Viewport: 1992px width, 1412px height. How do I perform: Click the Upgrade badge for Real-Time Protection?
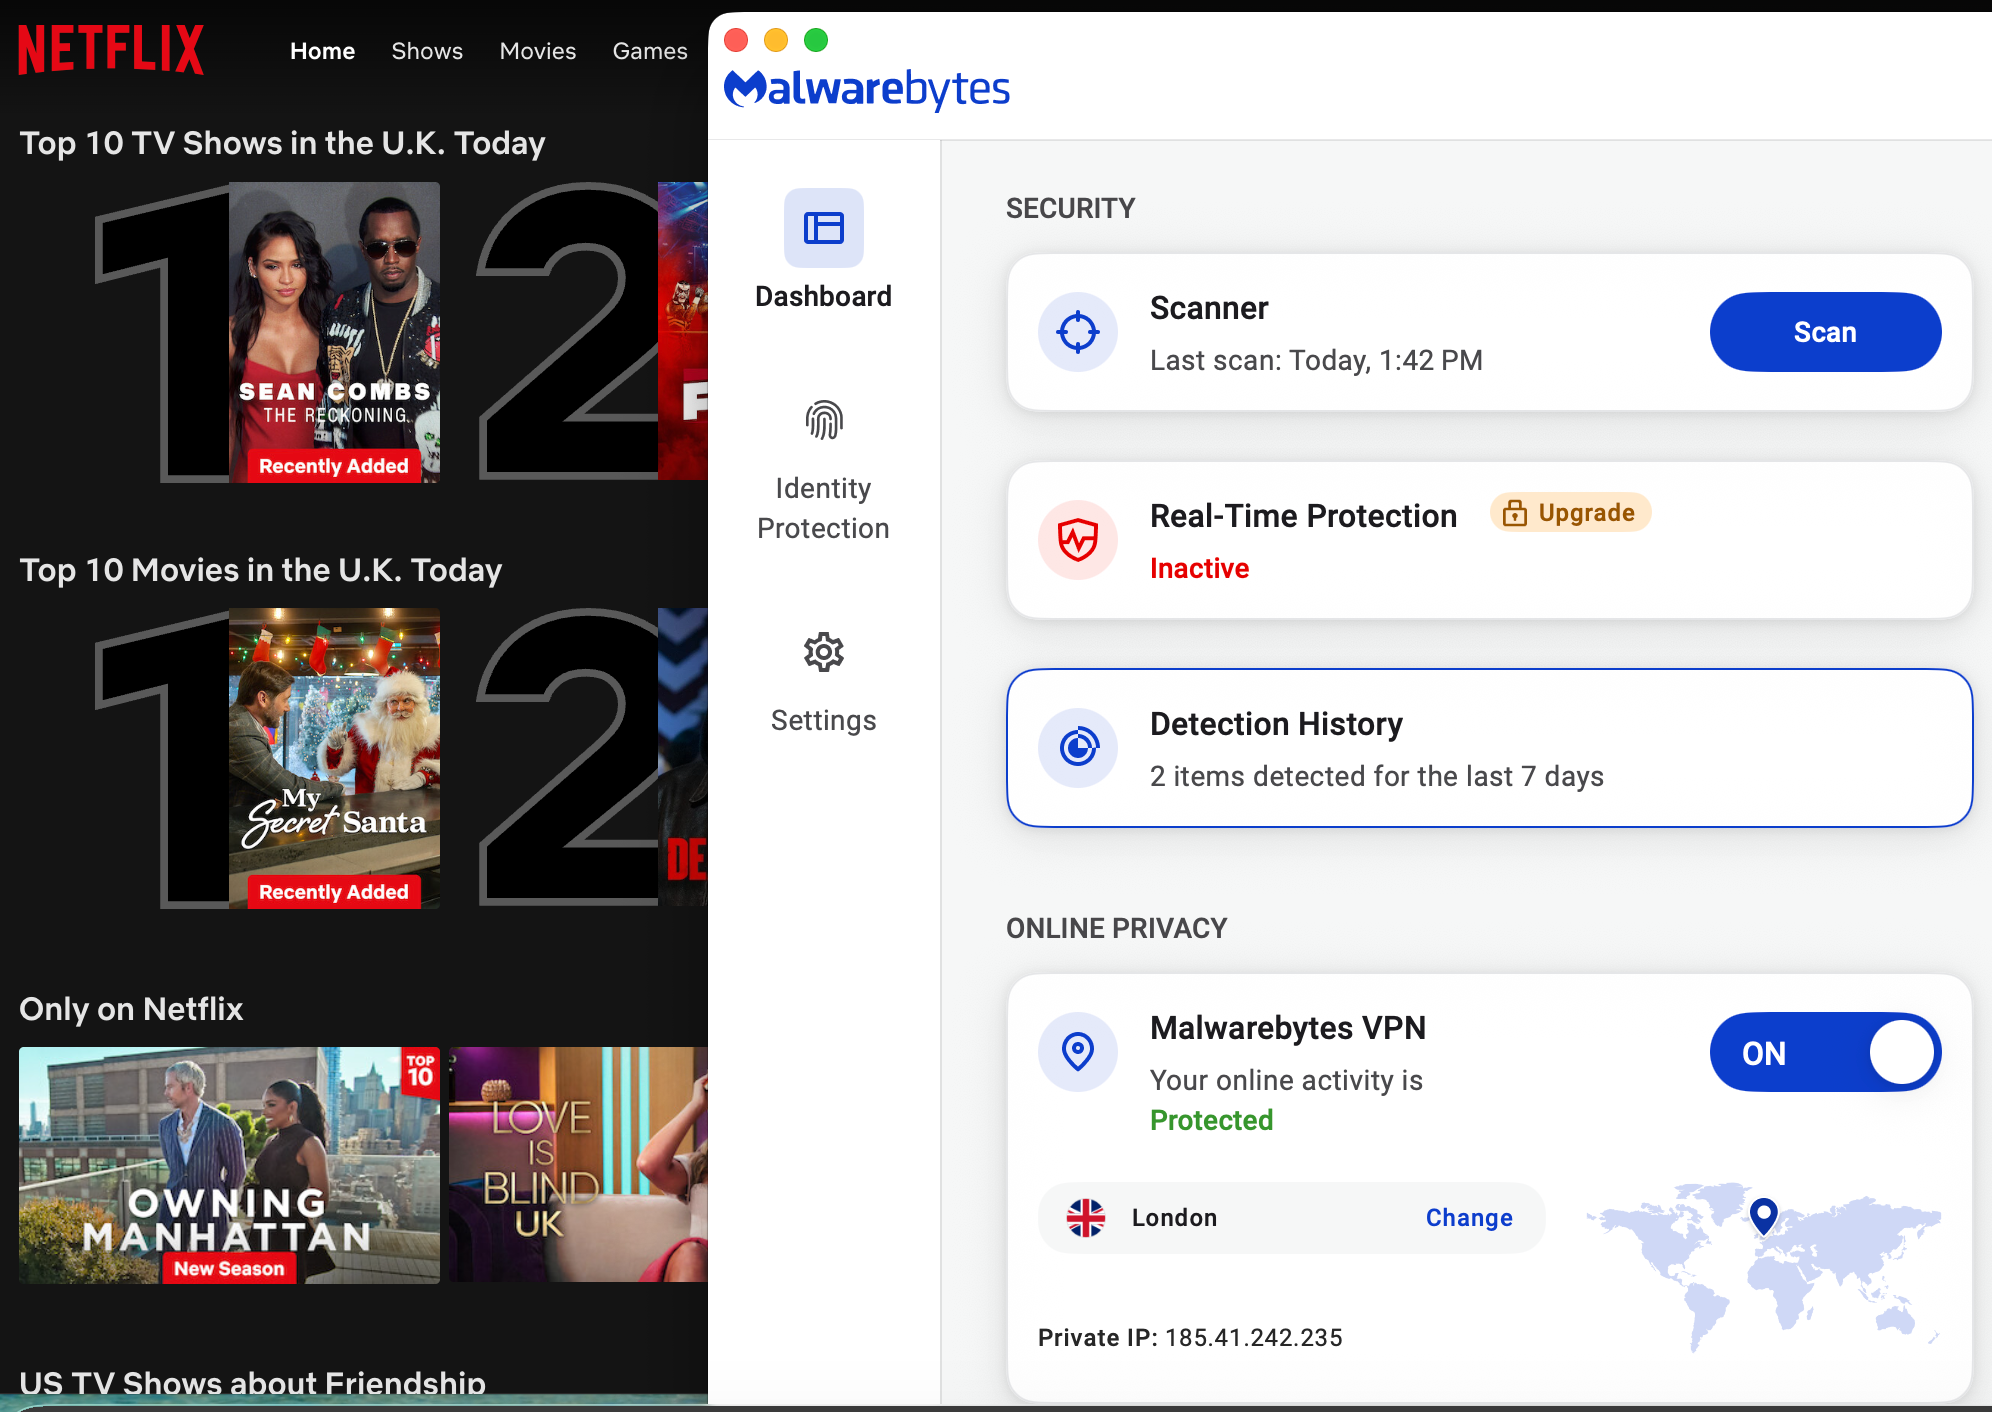1570,512
